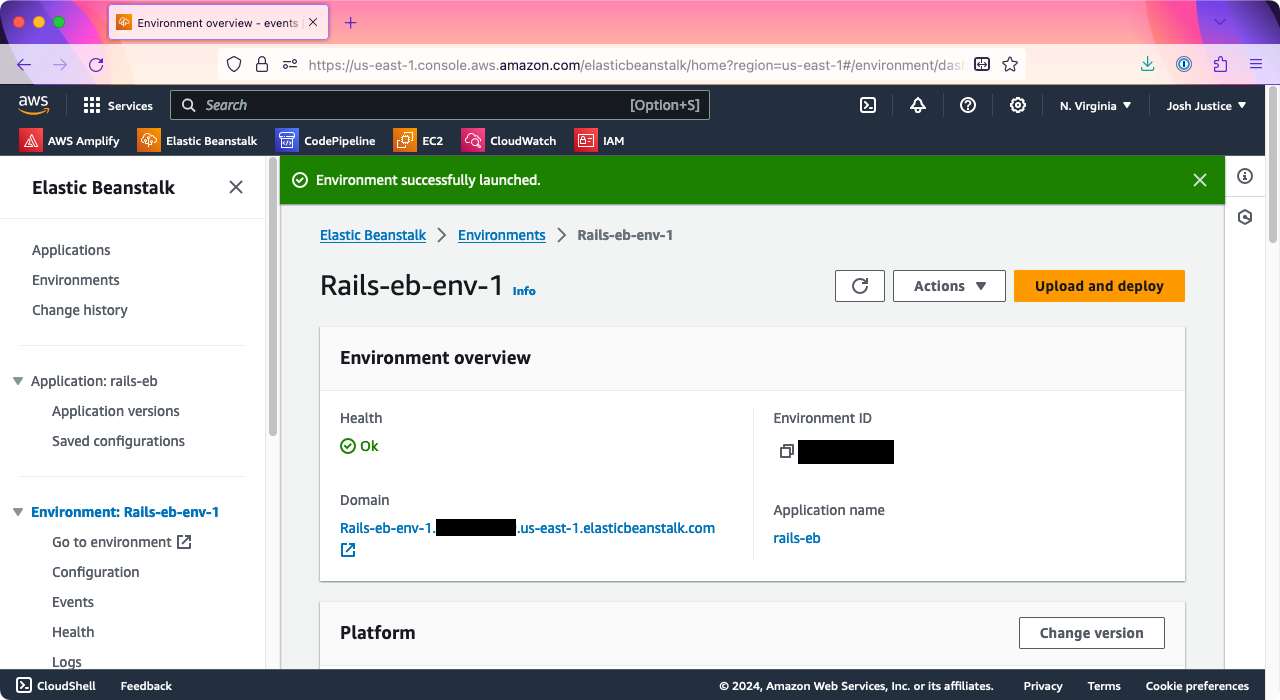The width and height of the screenshot is (1280, 700).
Task: Open the browser hamburger menu
Action: coord(1256,64)
